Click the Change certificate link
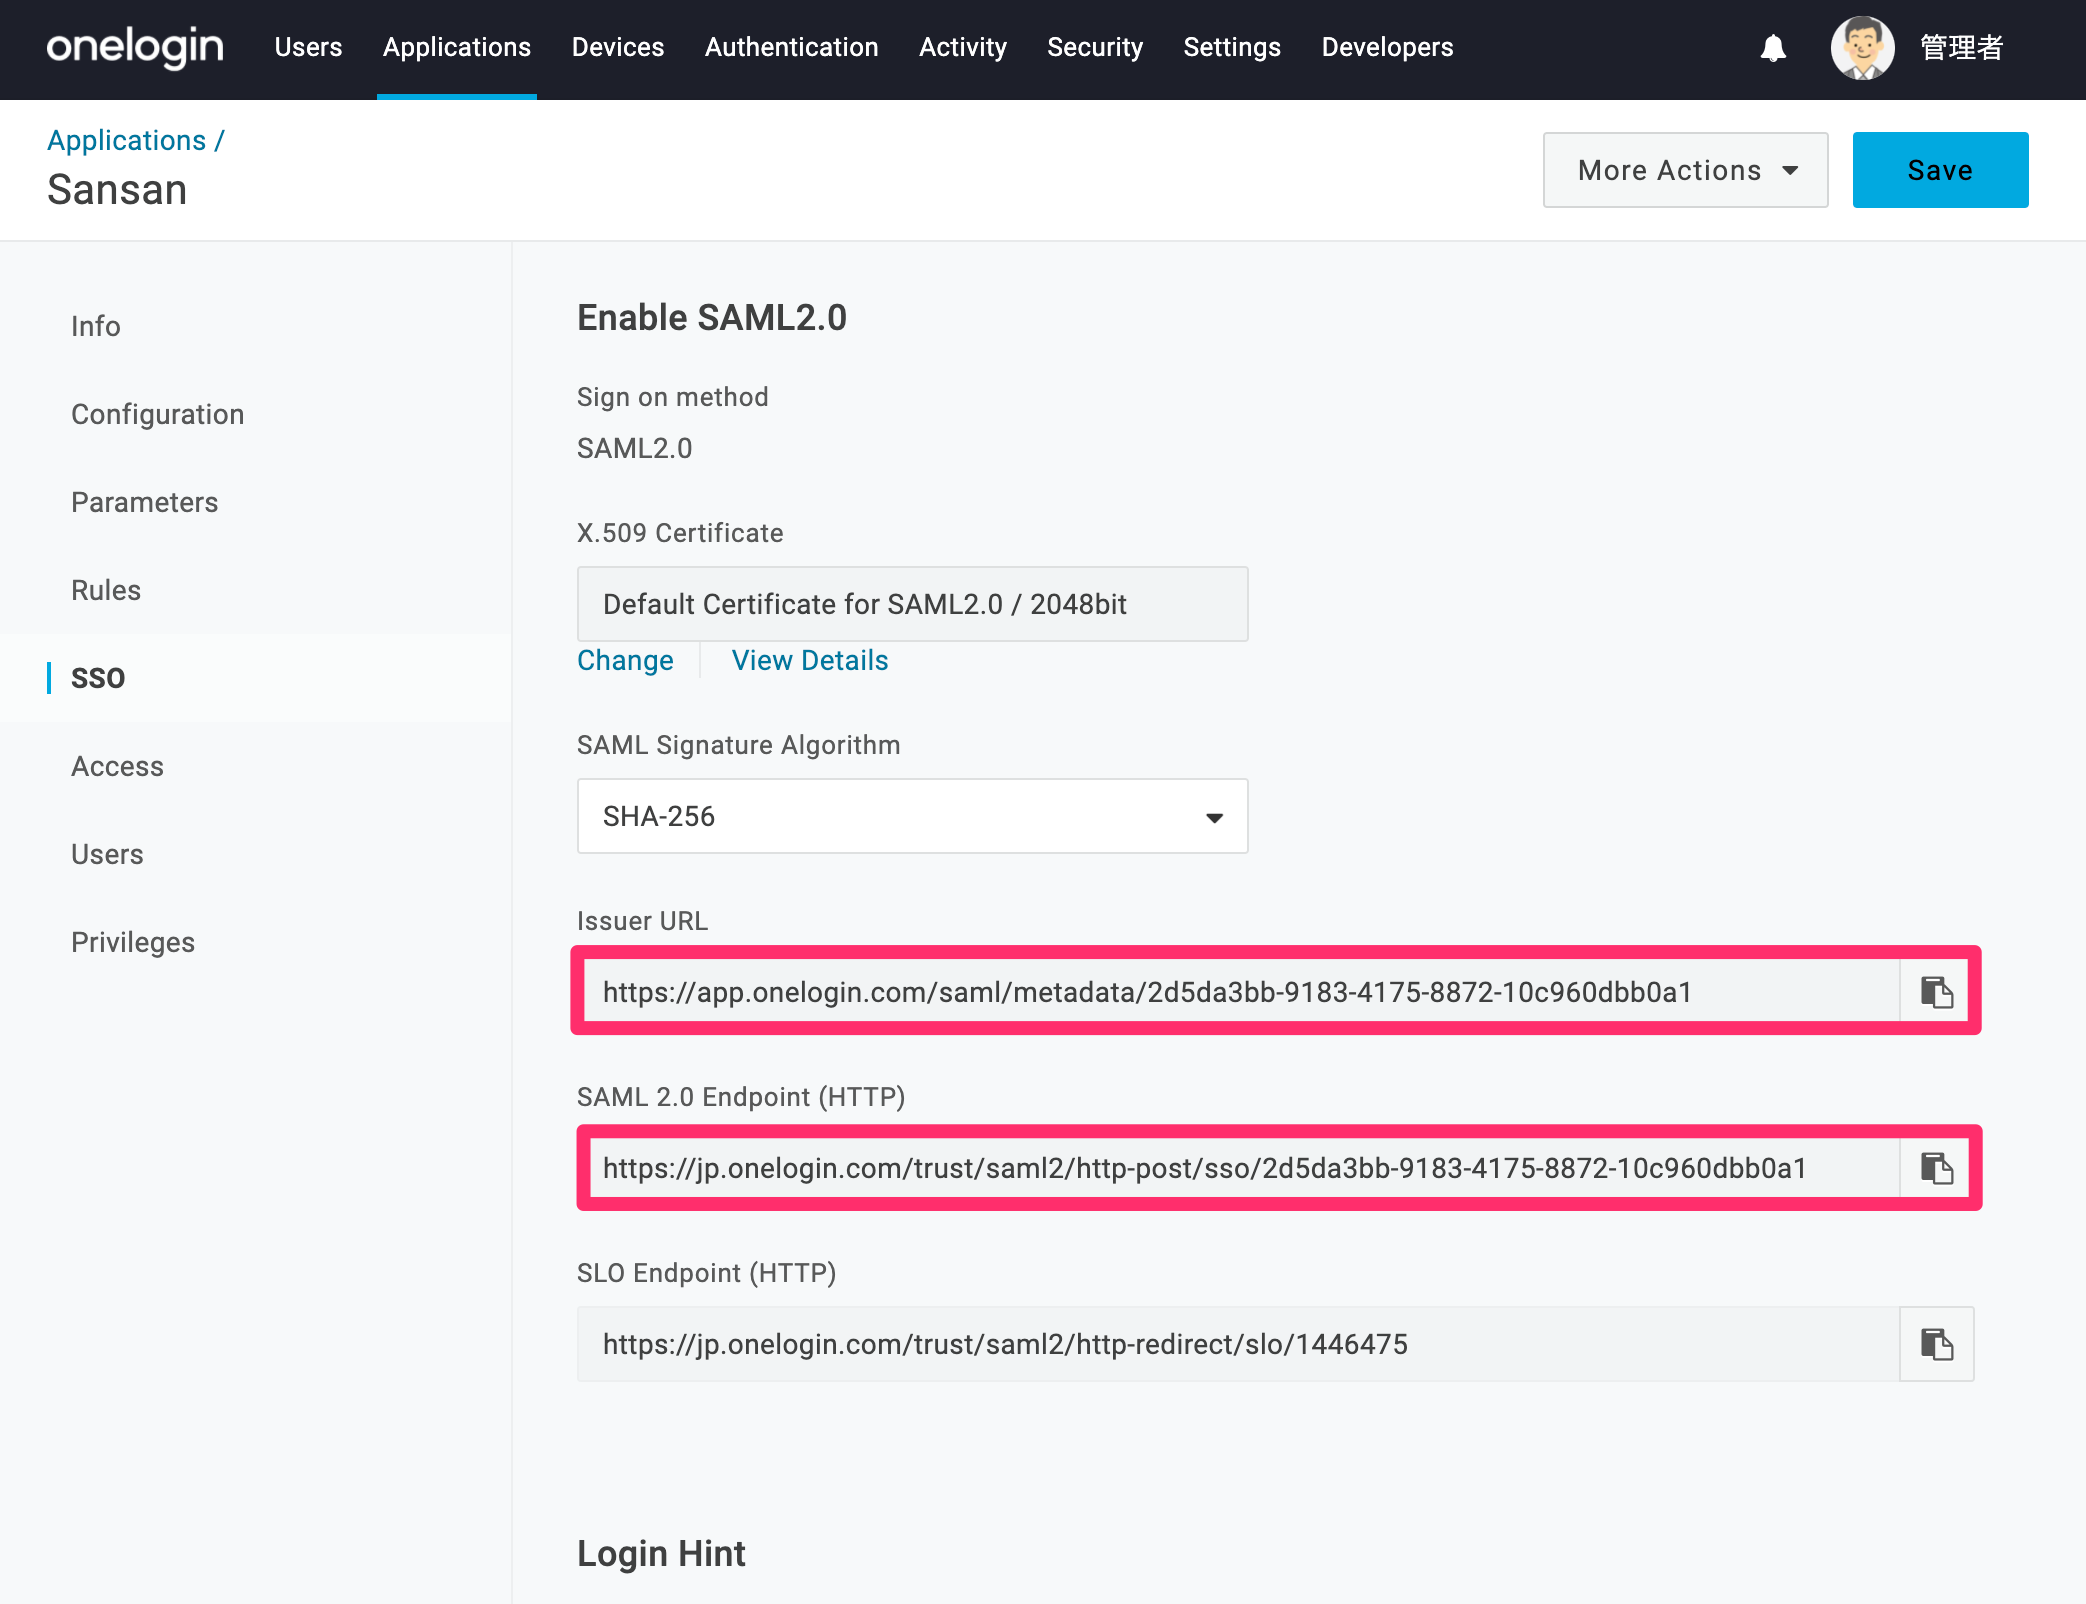 point(626,660)
